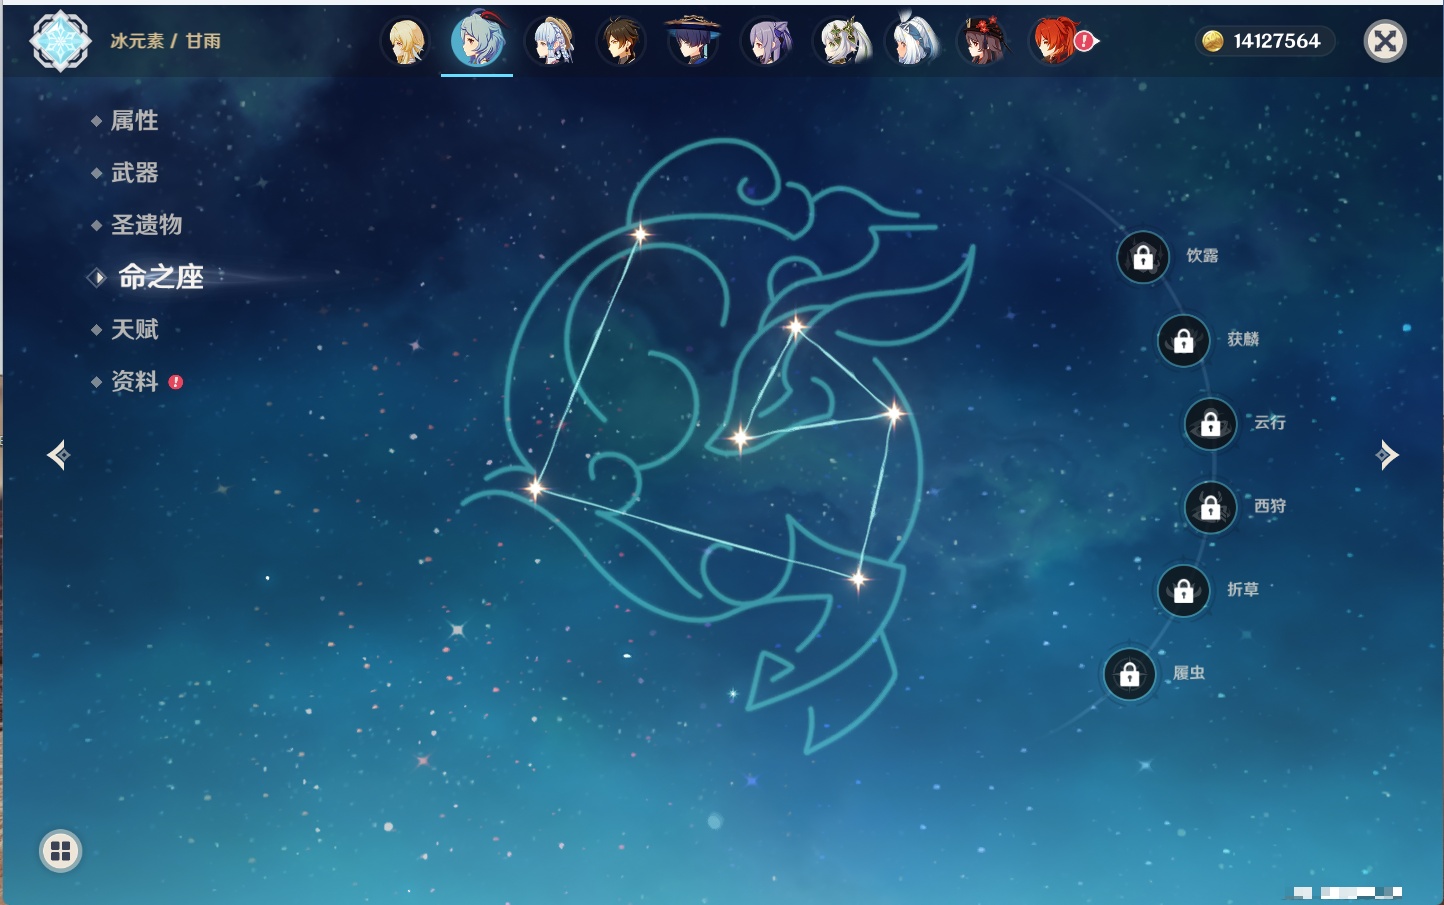Go to the next character with right arrow
The image size is (1444, 905).
click(x=1387, y=455)
